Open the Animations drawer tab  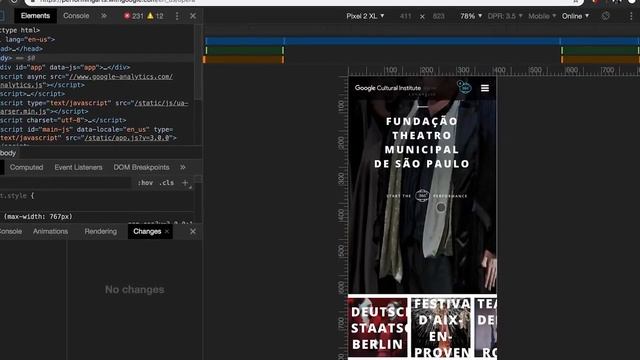click(51, 231)
